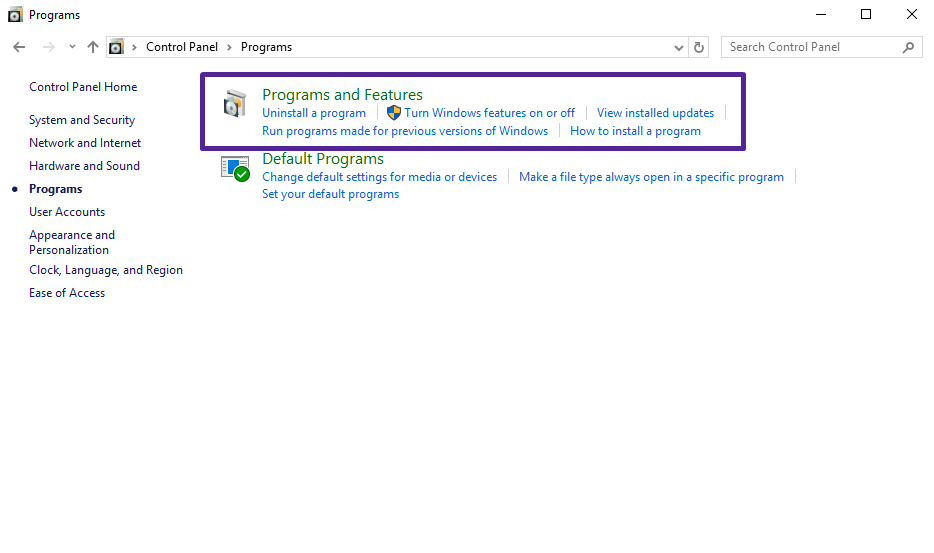Viewport: 934px width, 553px height.
Task: Open User Accounts
Action: (67, 212)
